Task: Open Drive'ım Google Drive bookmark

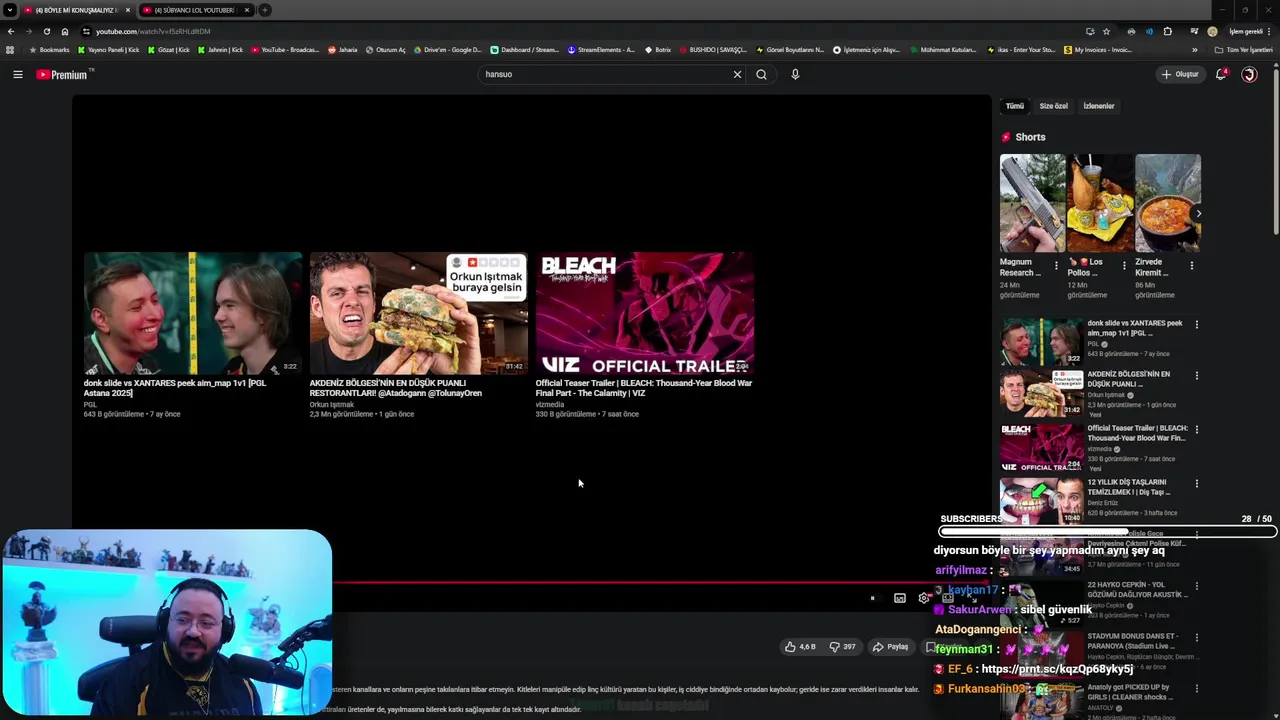Action: point(447,49)
